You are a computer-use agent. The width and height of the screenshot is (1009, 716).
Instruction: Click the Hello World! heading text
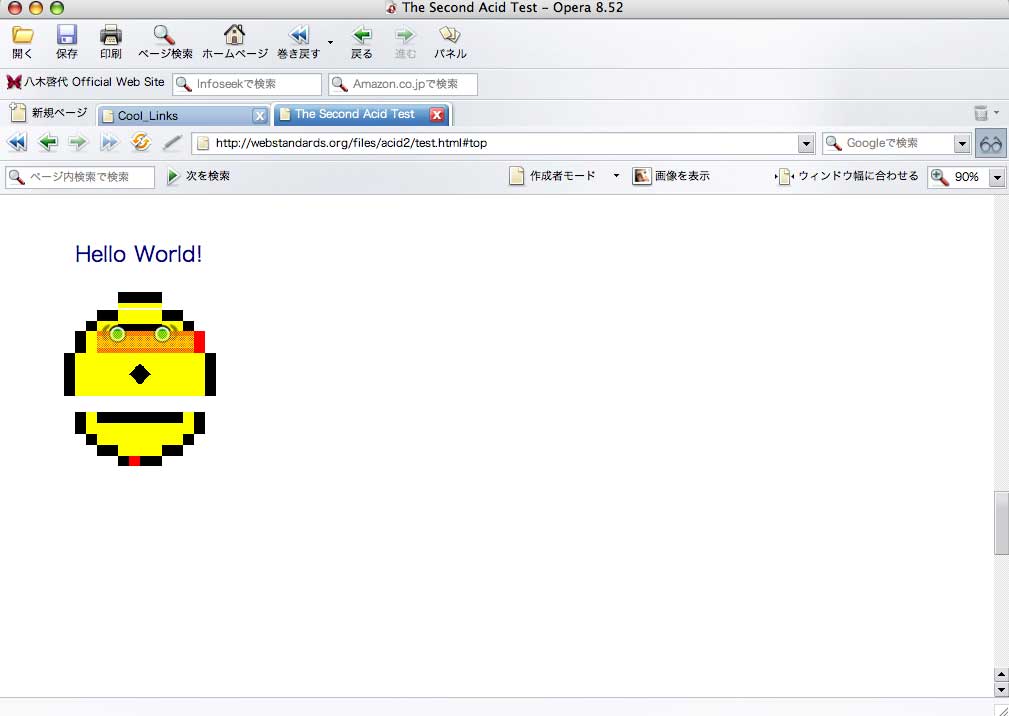[x=138, y=254]
